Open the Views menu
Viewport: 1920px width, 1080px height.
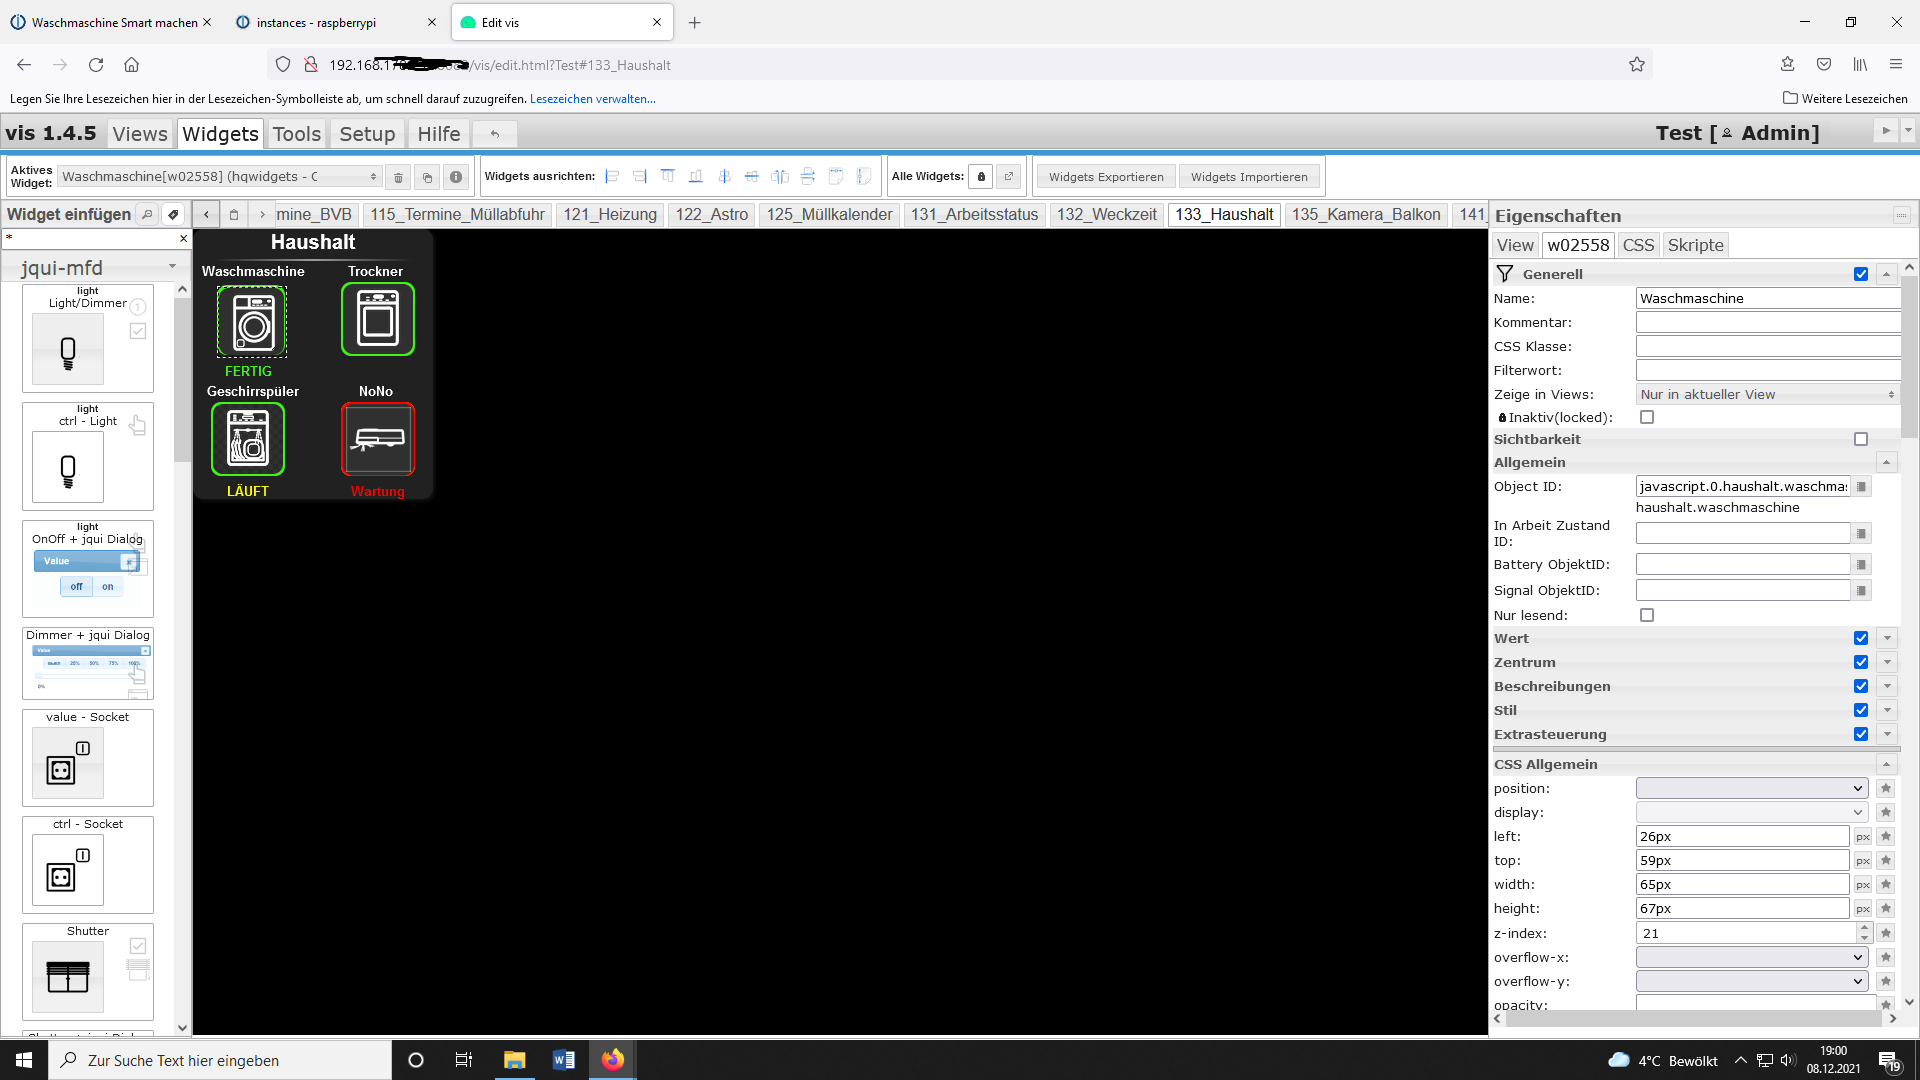pos(140,134)
